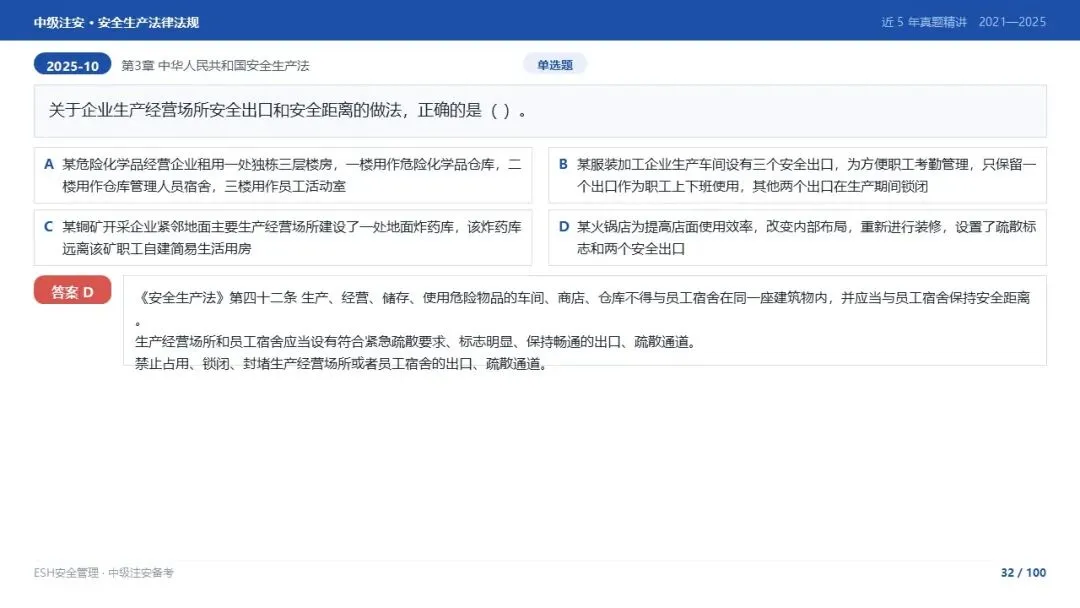Screen dimensions: 1080x608
Task: Click chapter label 第3章 中华人民共和国安全生产法
Action: [216, 65]
